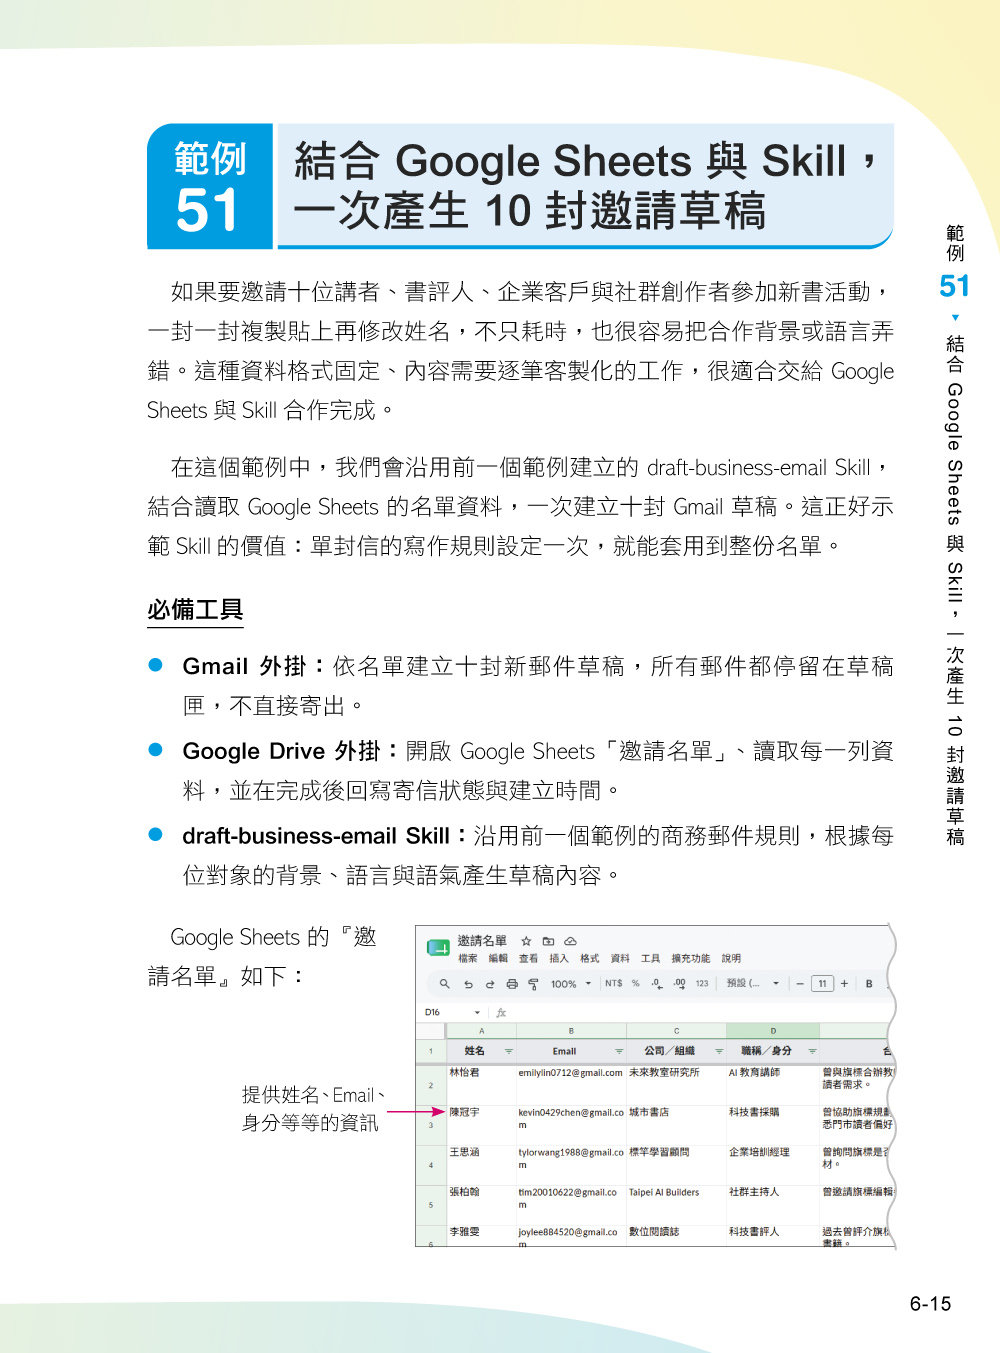The height and width of the screenshot is (1353, 1000).
Task: Click cell Taipei AI Builders
Action: (676, 1205)
